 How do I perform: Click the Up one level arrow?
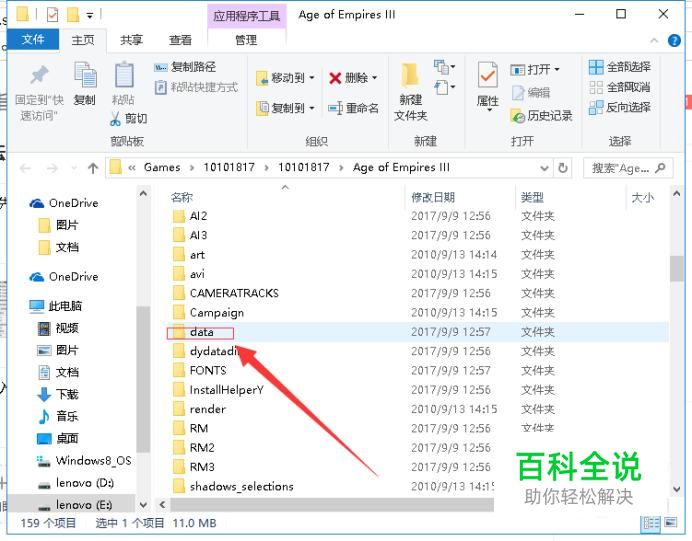93,168
